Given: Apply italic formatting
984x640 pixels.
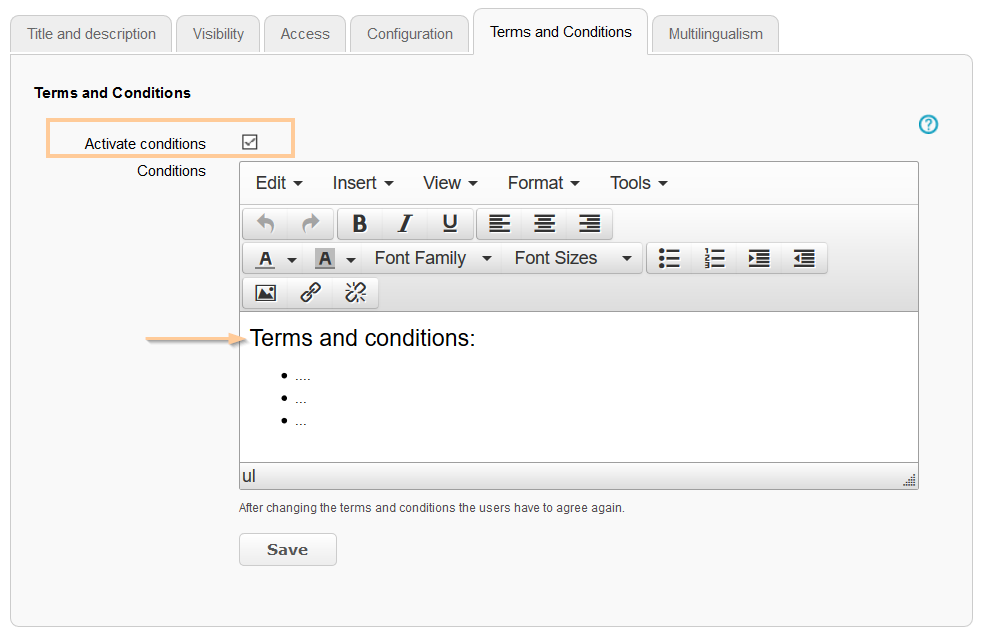Looking at the screenshot, I should pyautogui.click(x=405, y=224).
